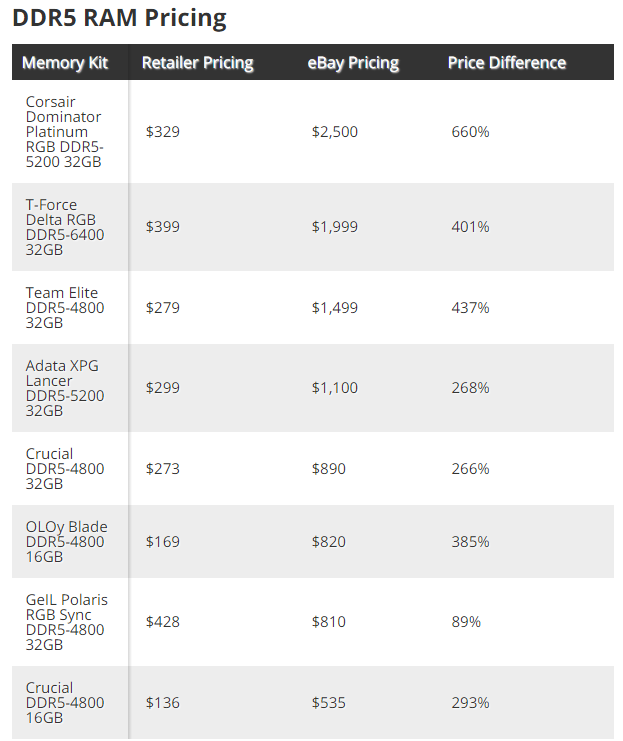This screenshot has height=741, width=623.
Task: Click the DDR5 RAM Pricing heading
Action: point(120,17)
